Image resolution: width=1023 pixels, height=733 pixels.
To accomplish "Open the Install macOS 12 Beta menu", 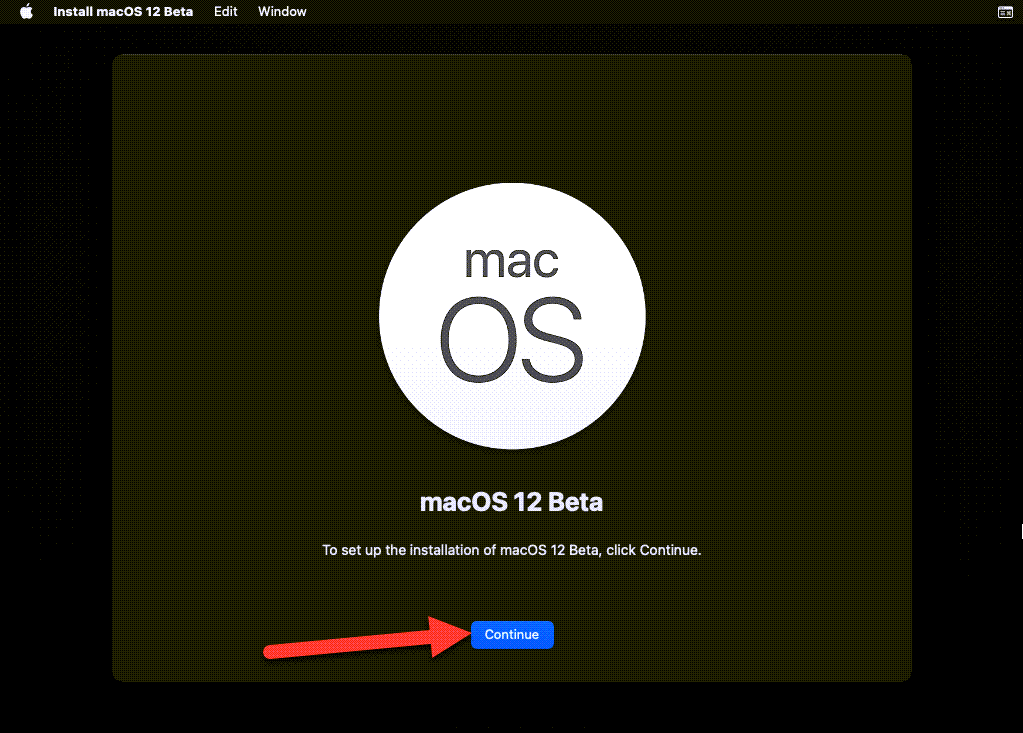I will (123, 12).
